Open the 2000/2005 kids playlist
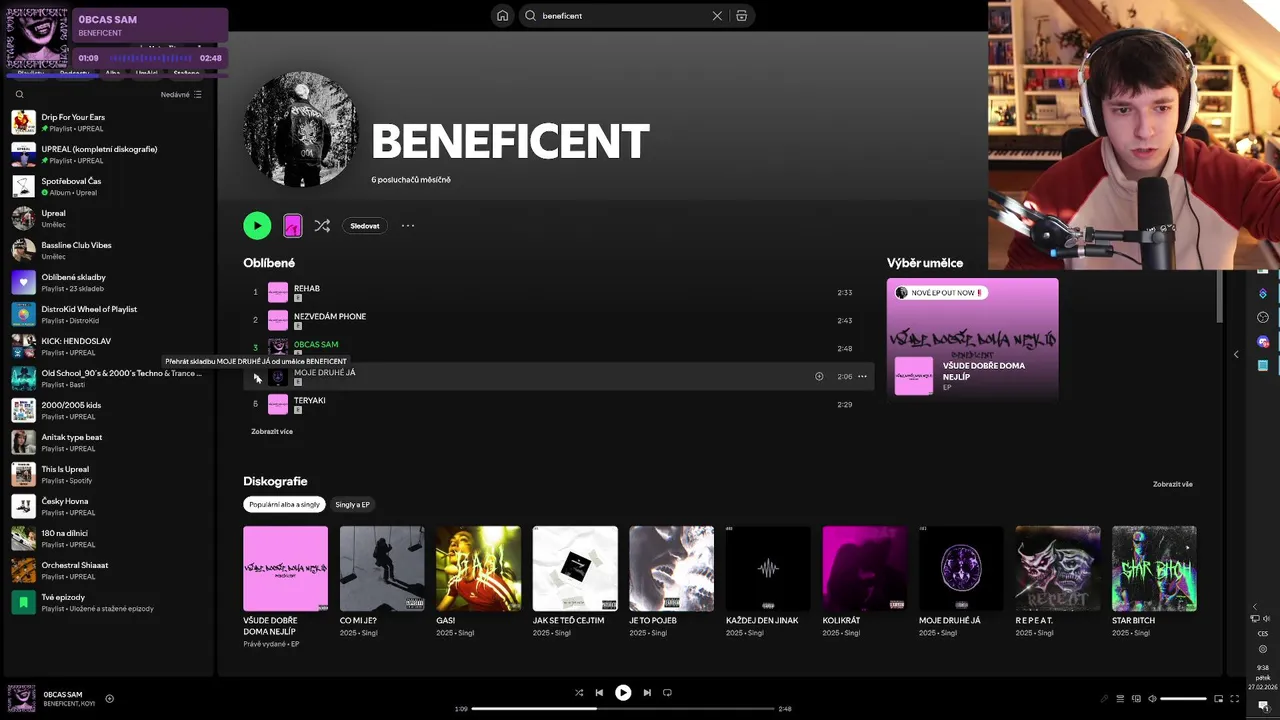This screenshot has height=720, width=1280. tap(108, 411)
